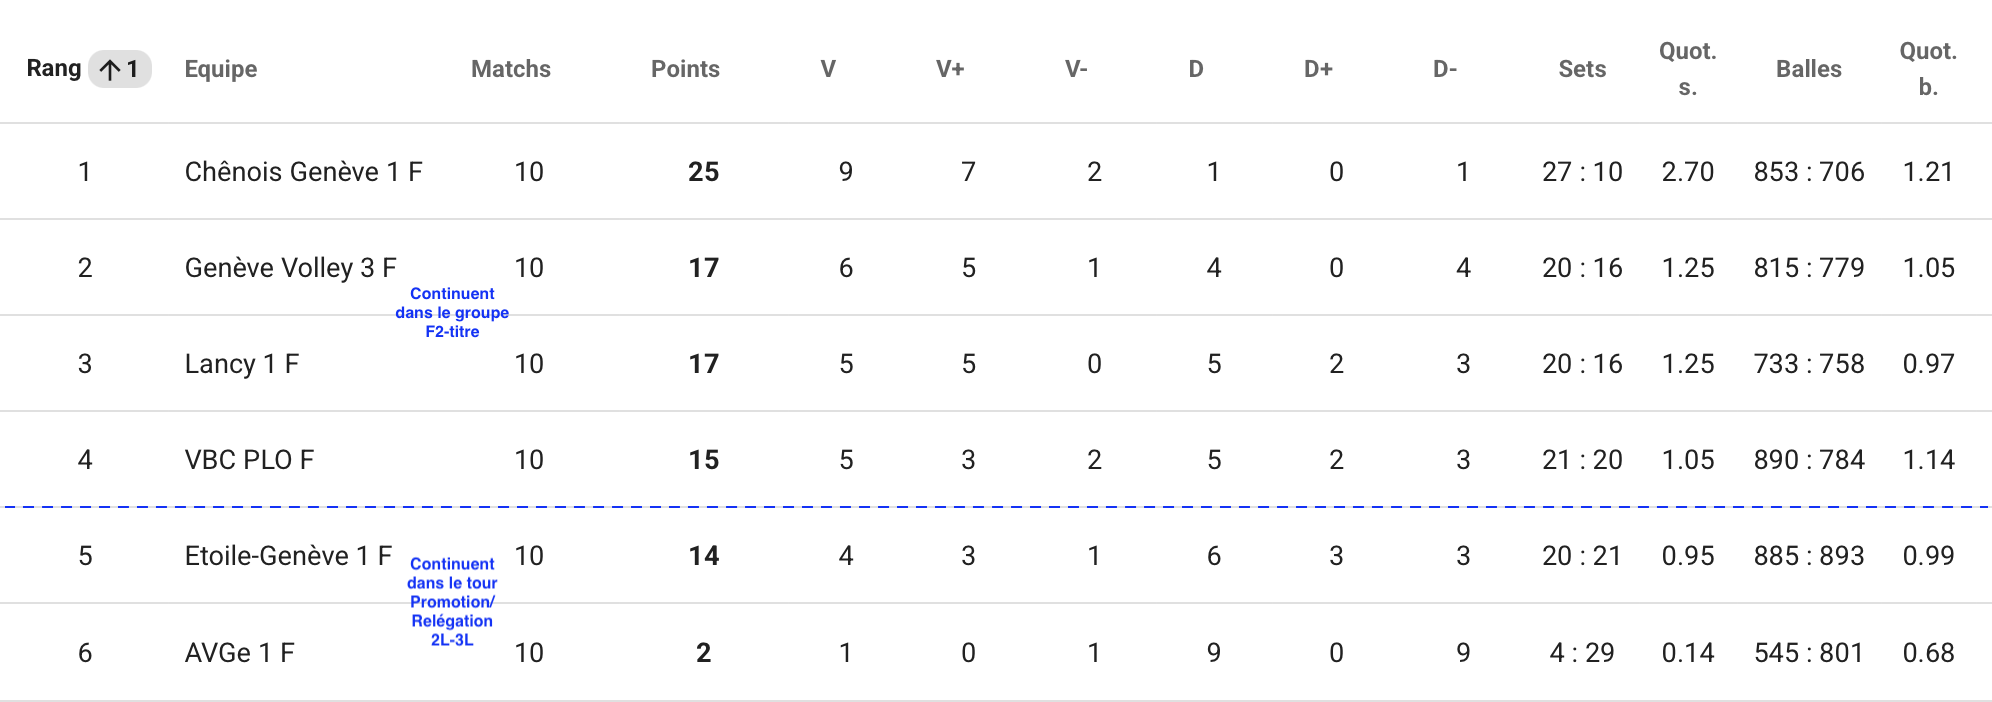1992x702 pixels.
Task: Click the D+ column header
Action: point(1318,69)
